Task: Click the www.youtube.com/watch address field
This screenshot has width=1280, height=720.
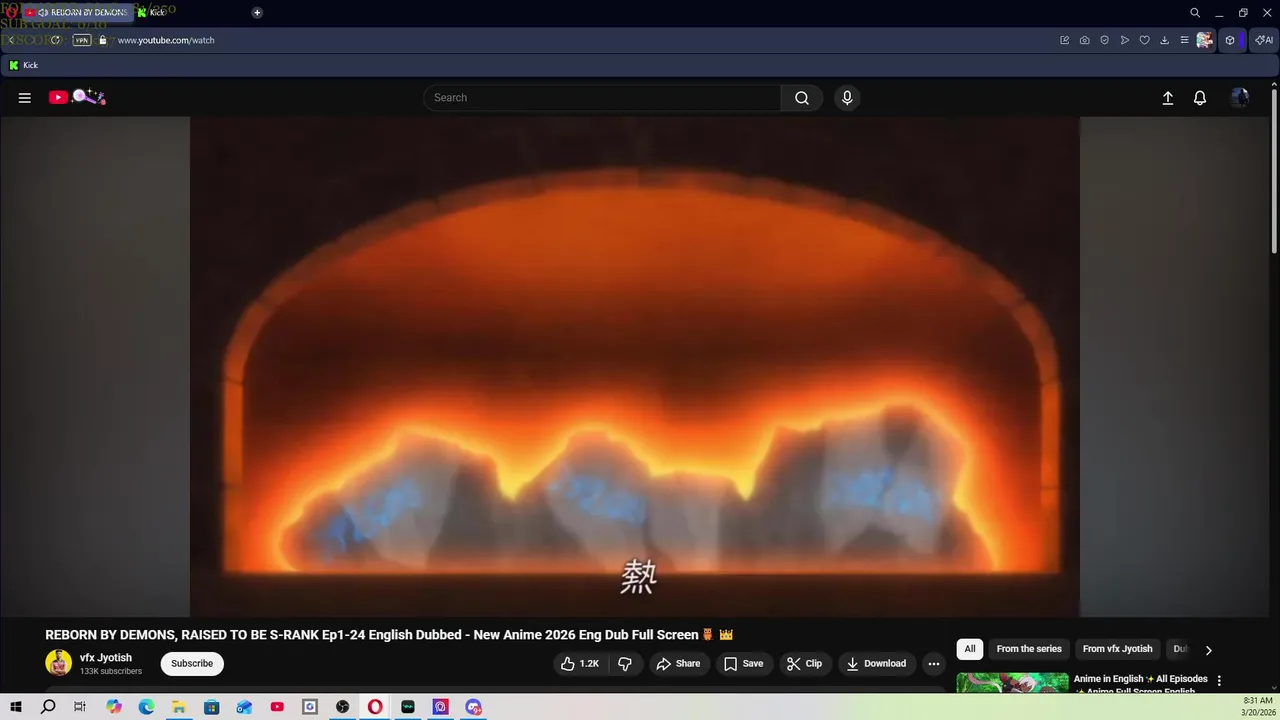Action: point(166,40)
